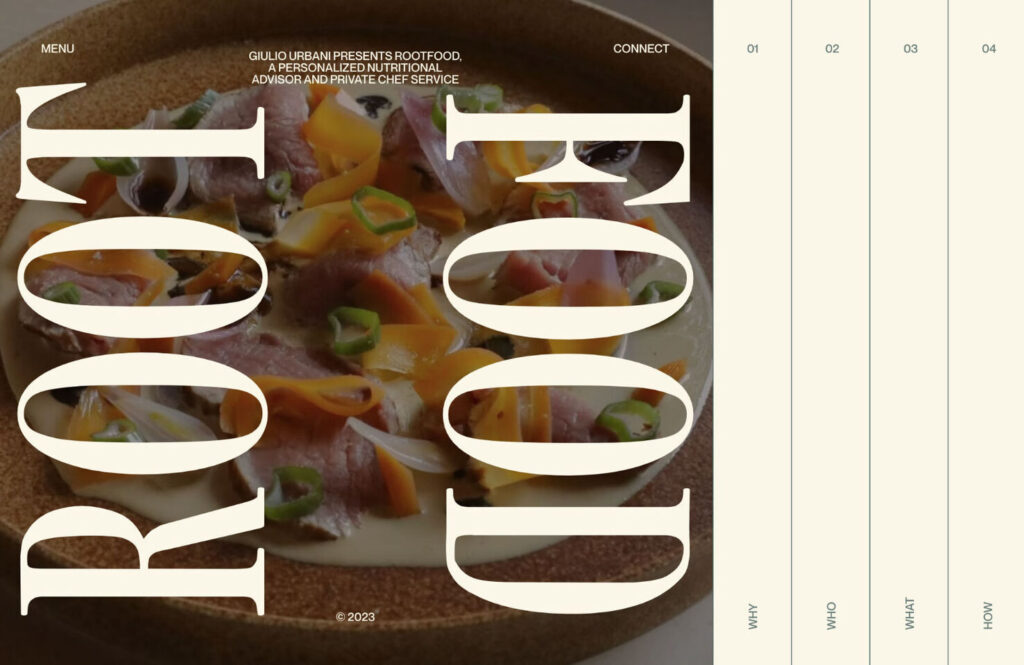This screenshot has height=665, width=1024.
Task: Open the MENU navigation link
Action: click(57, 48)
